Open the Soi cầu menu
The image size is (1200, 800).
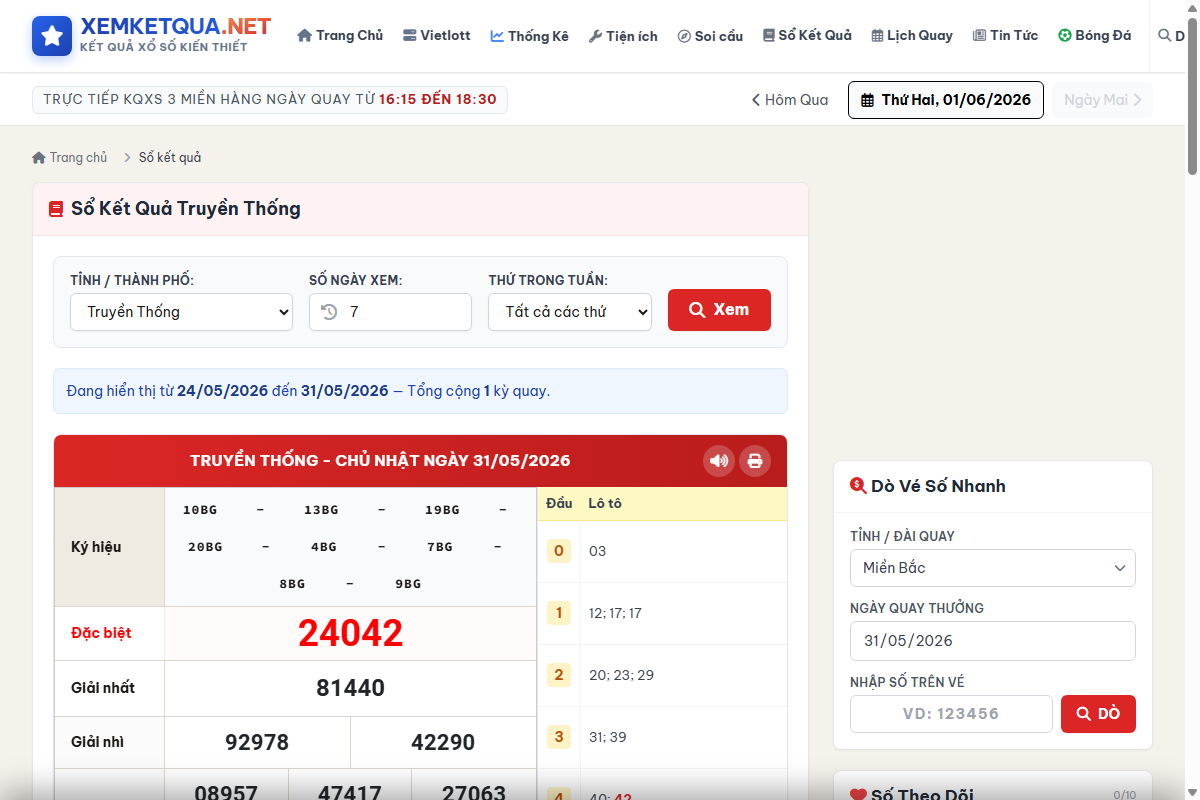click(710, 36)
